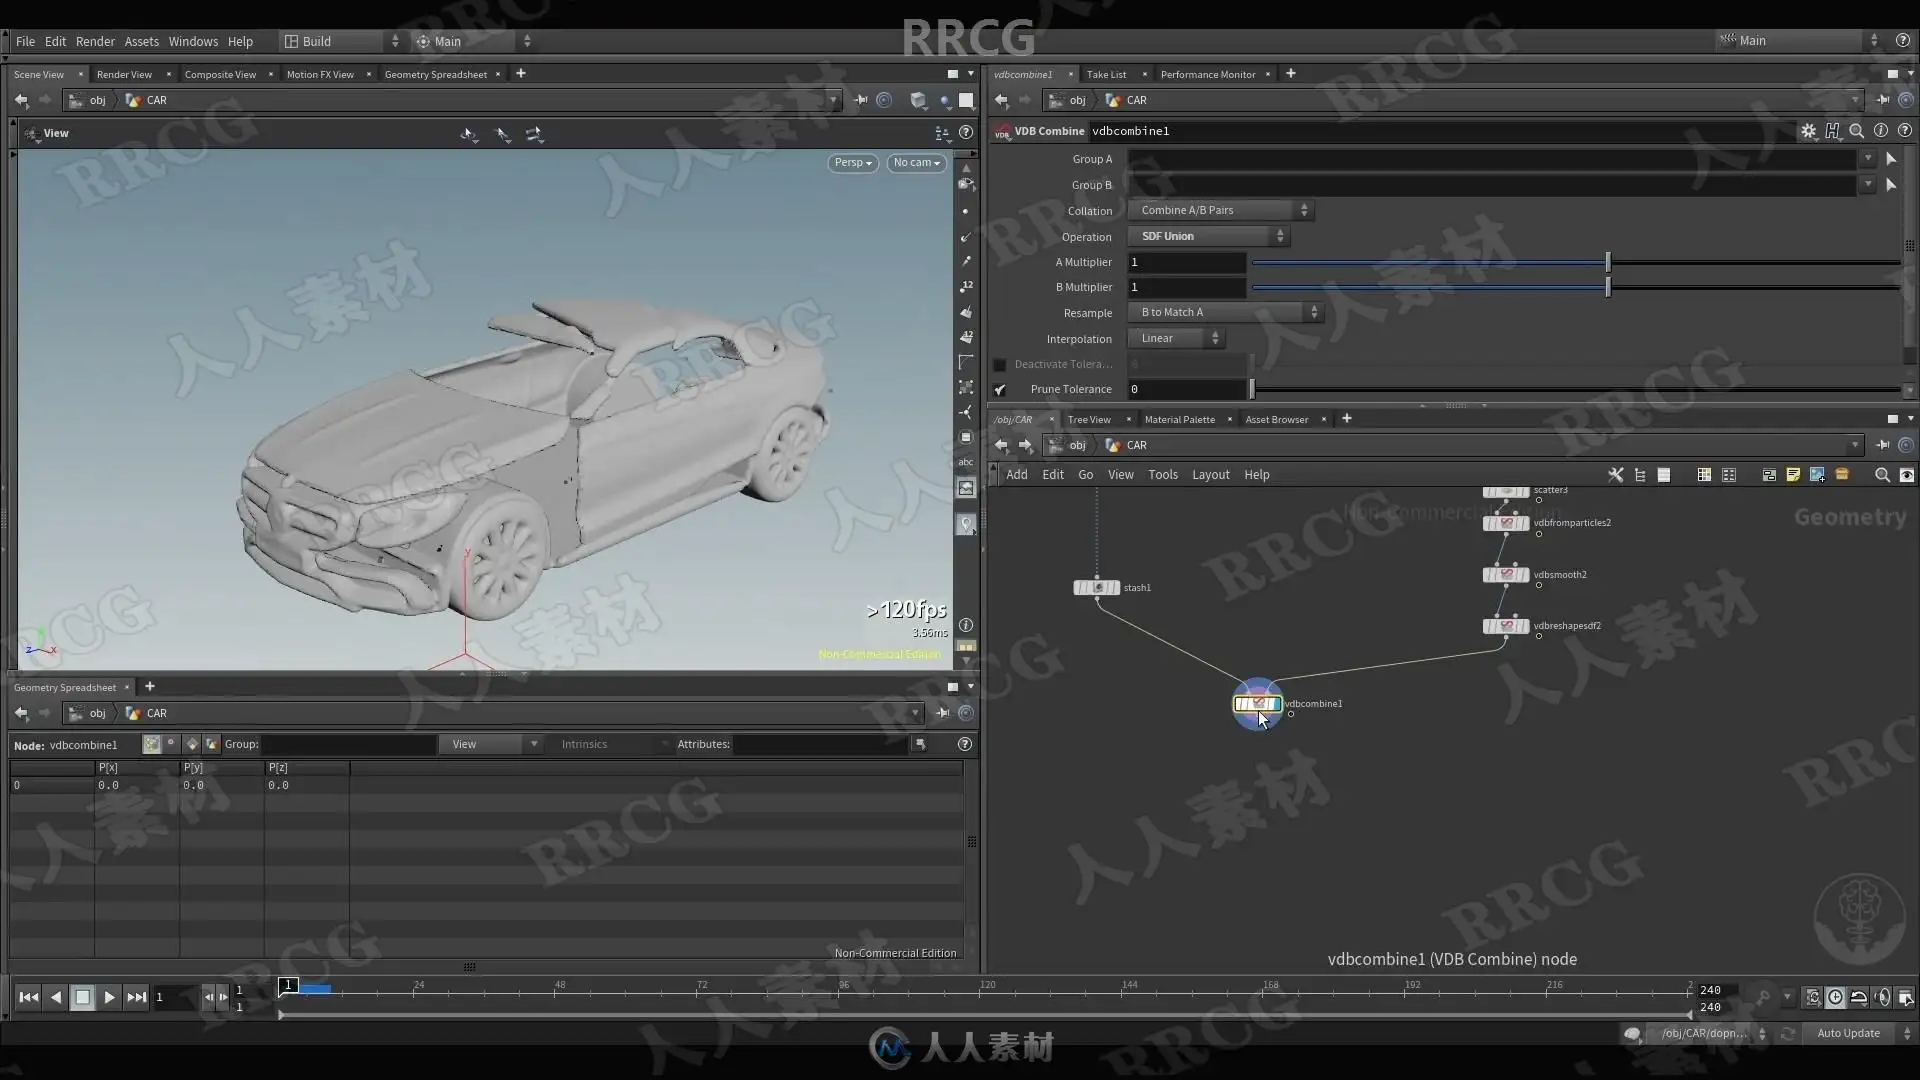This screenshot has height=1080, width=1920.
Task: Enable the Deactivate Tolerance checkbox
Action: click(x=1000, y=365)
